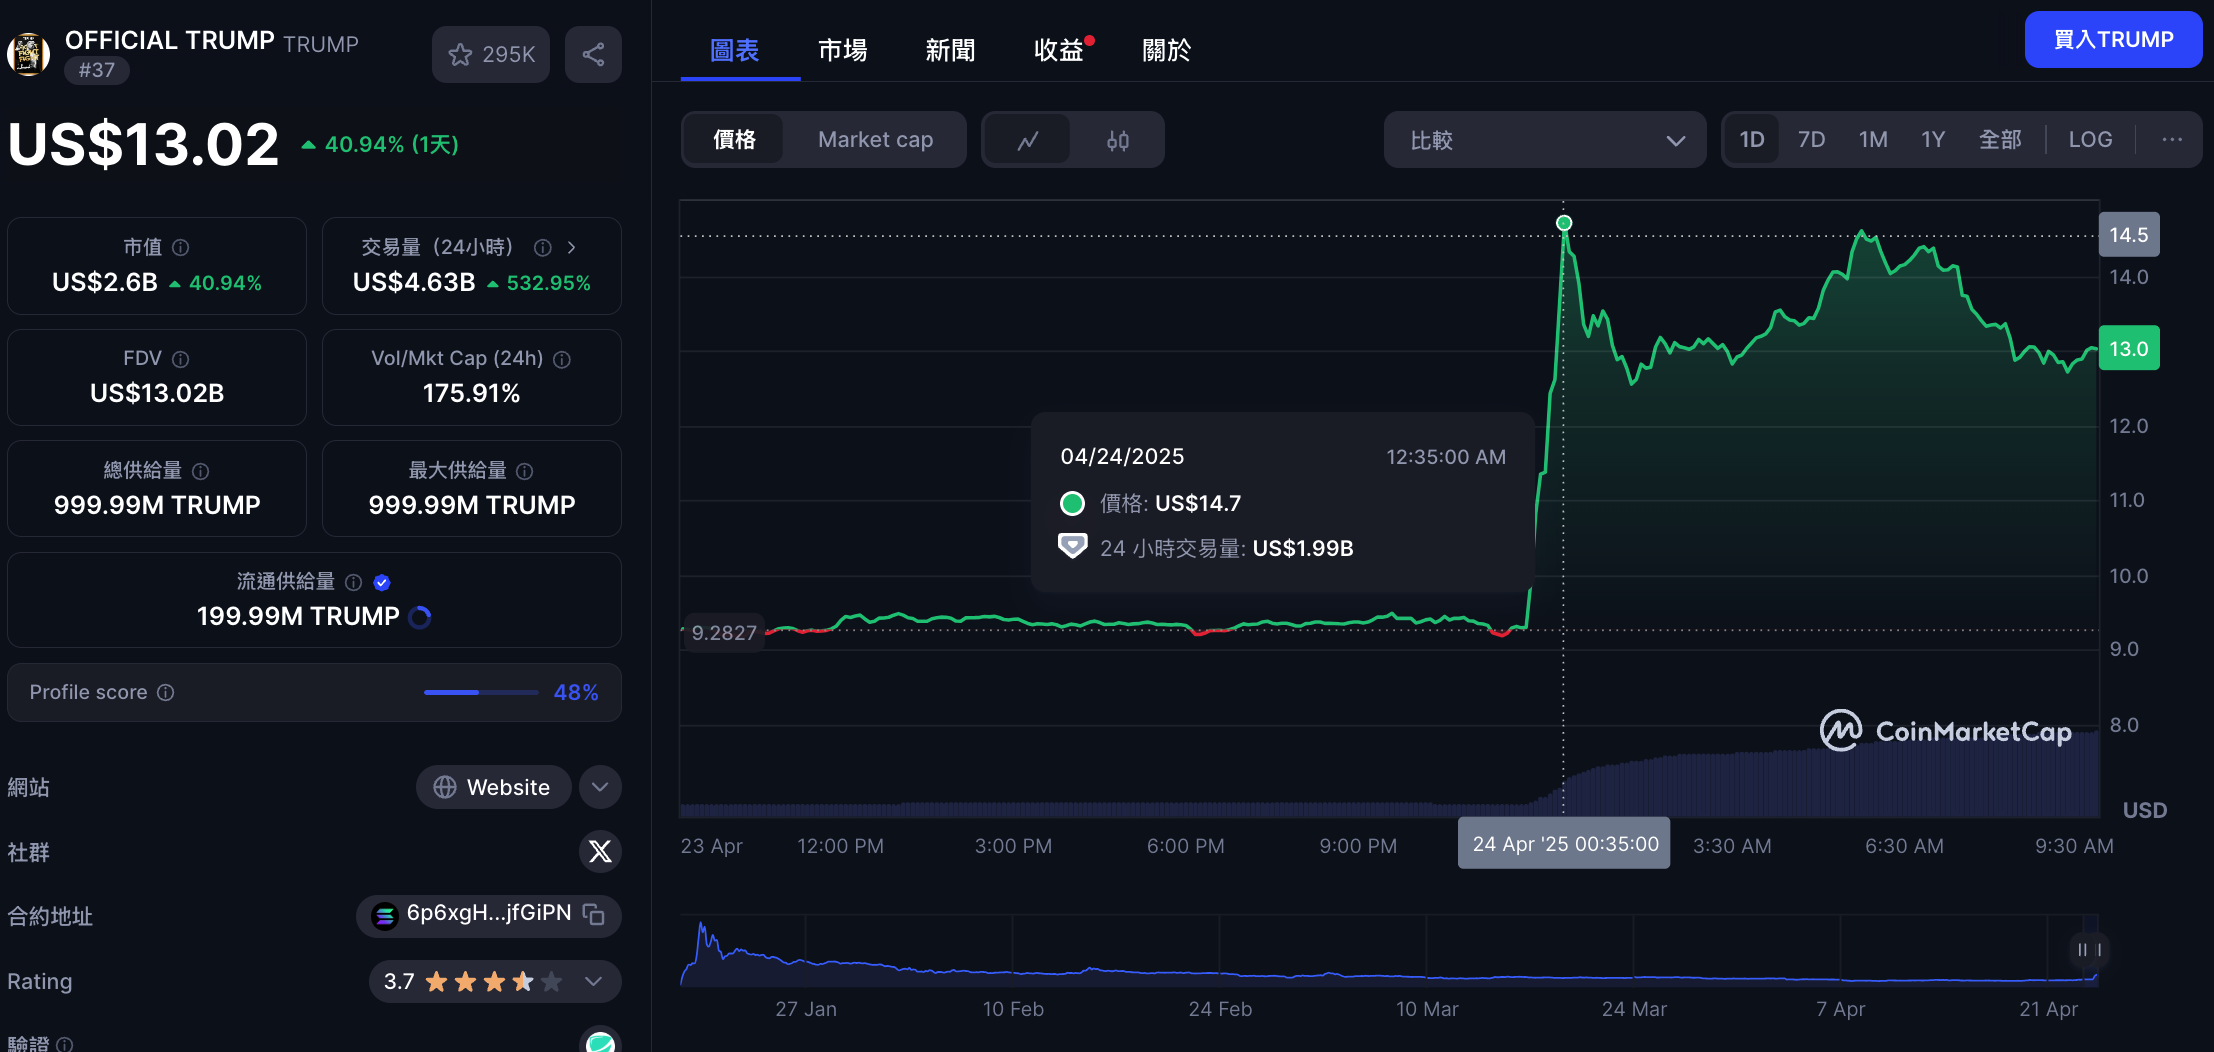The height and width of the screenshot is (1052, 2214).
Task: Expand the 3.7 Rating dropdown
Action: (x=593, y=981)
